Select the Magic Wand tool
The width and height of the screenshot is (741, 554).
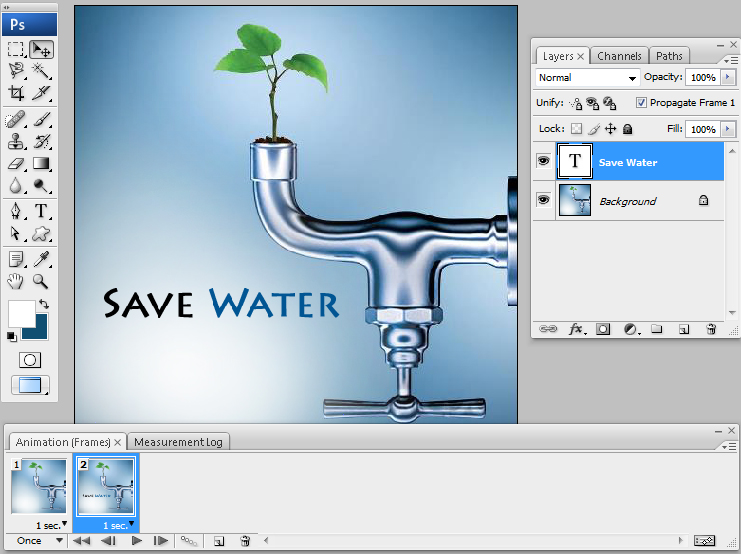[x=42, y=70]
